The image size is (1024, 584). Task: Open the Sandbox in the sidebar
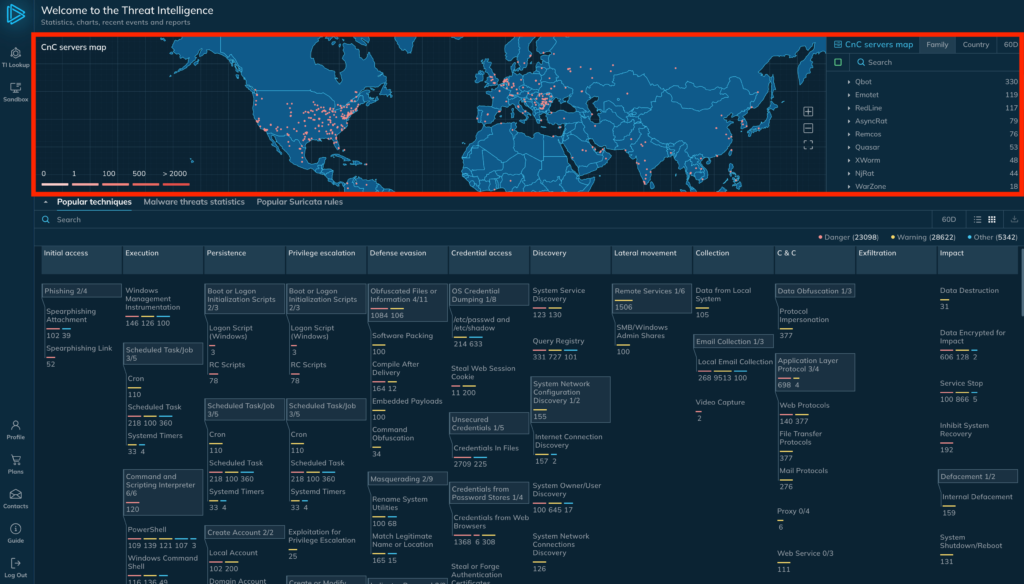tap(16, 92)
